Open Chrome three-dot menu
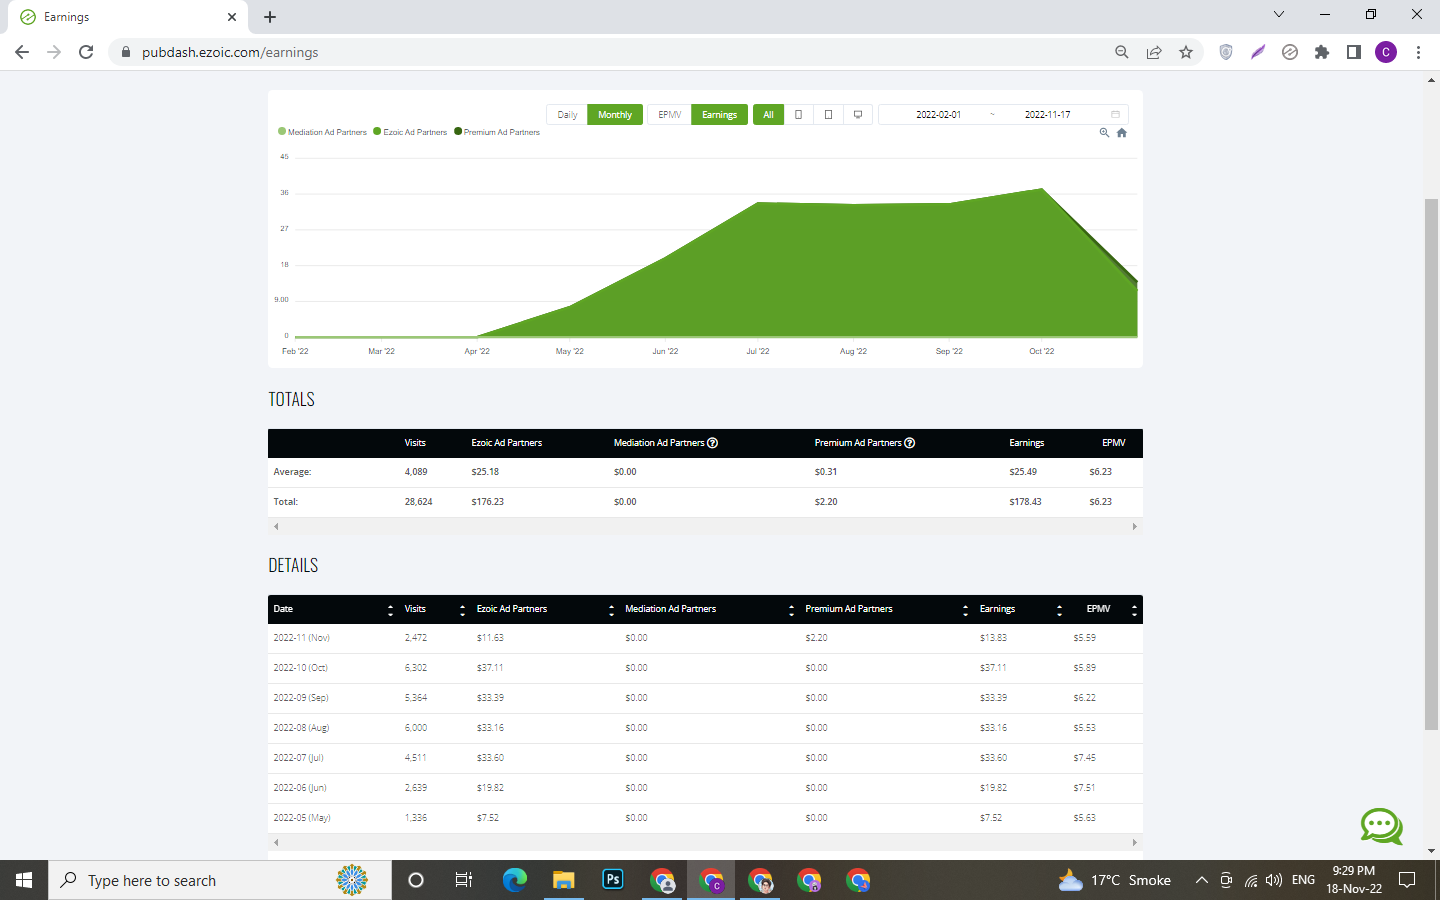Screen dimensions: 1440x900 tap(1418, 52)
